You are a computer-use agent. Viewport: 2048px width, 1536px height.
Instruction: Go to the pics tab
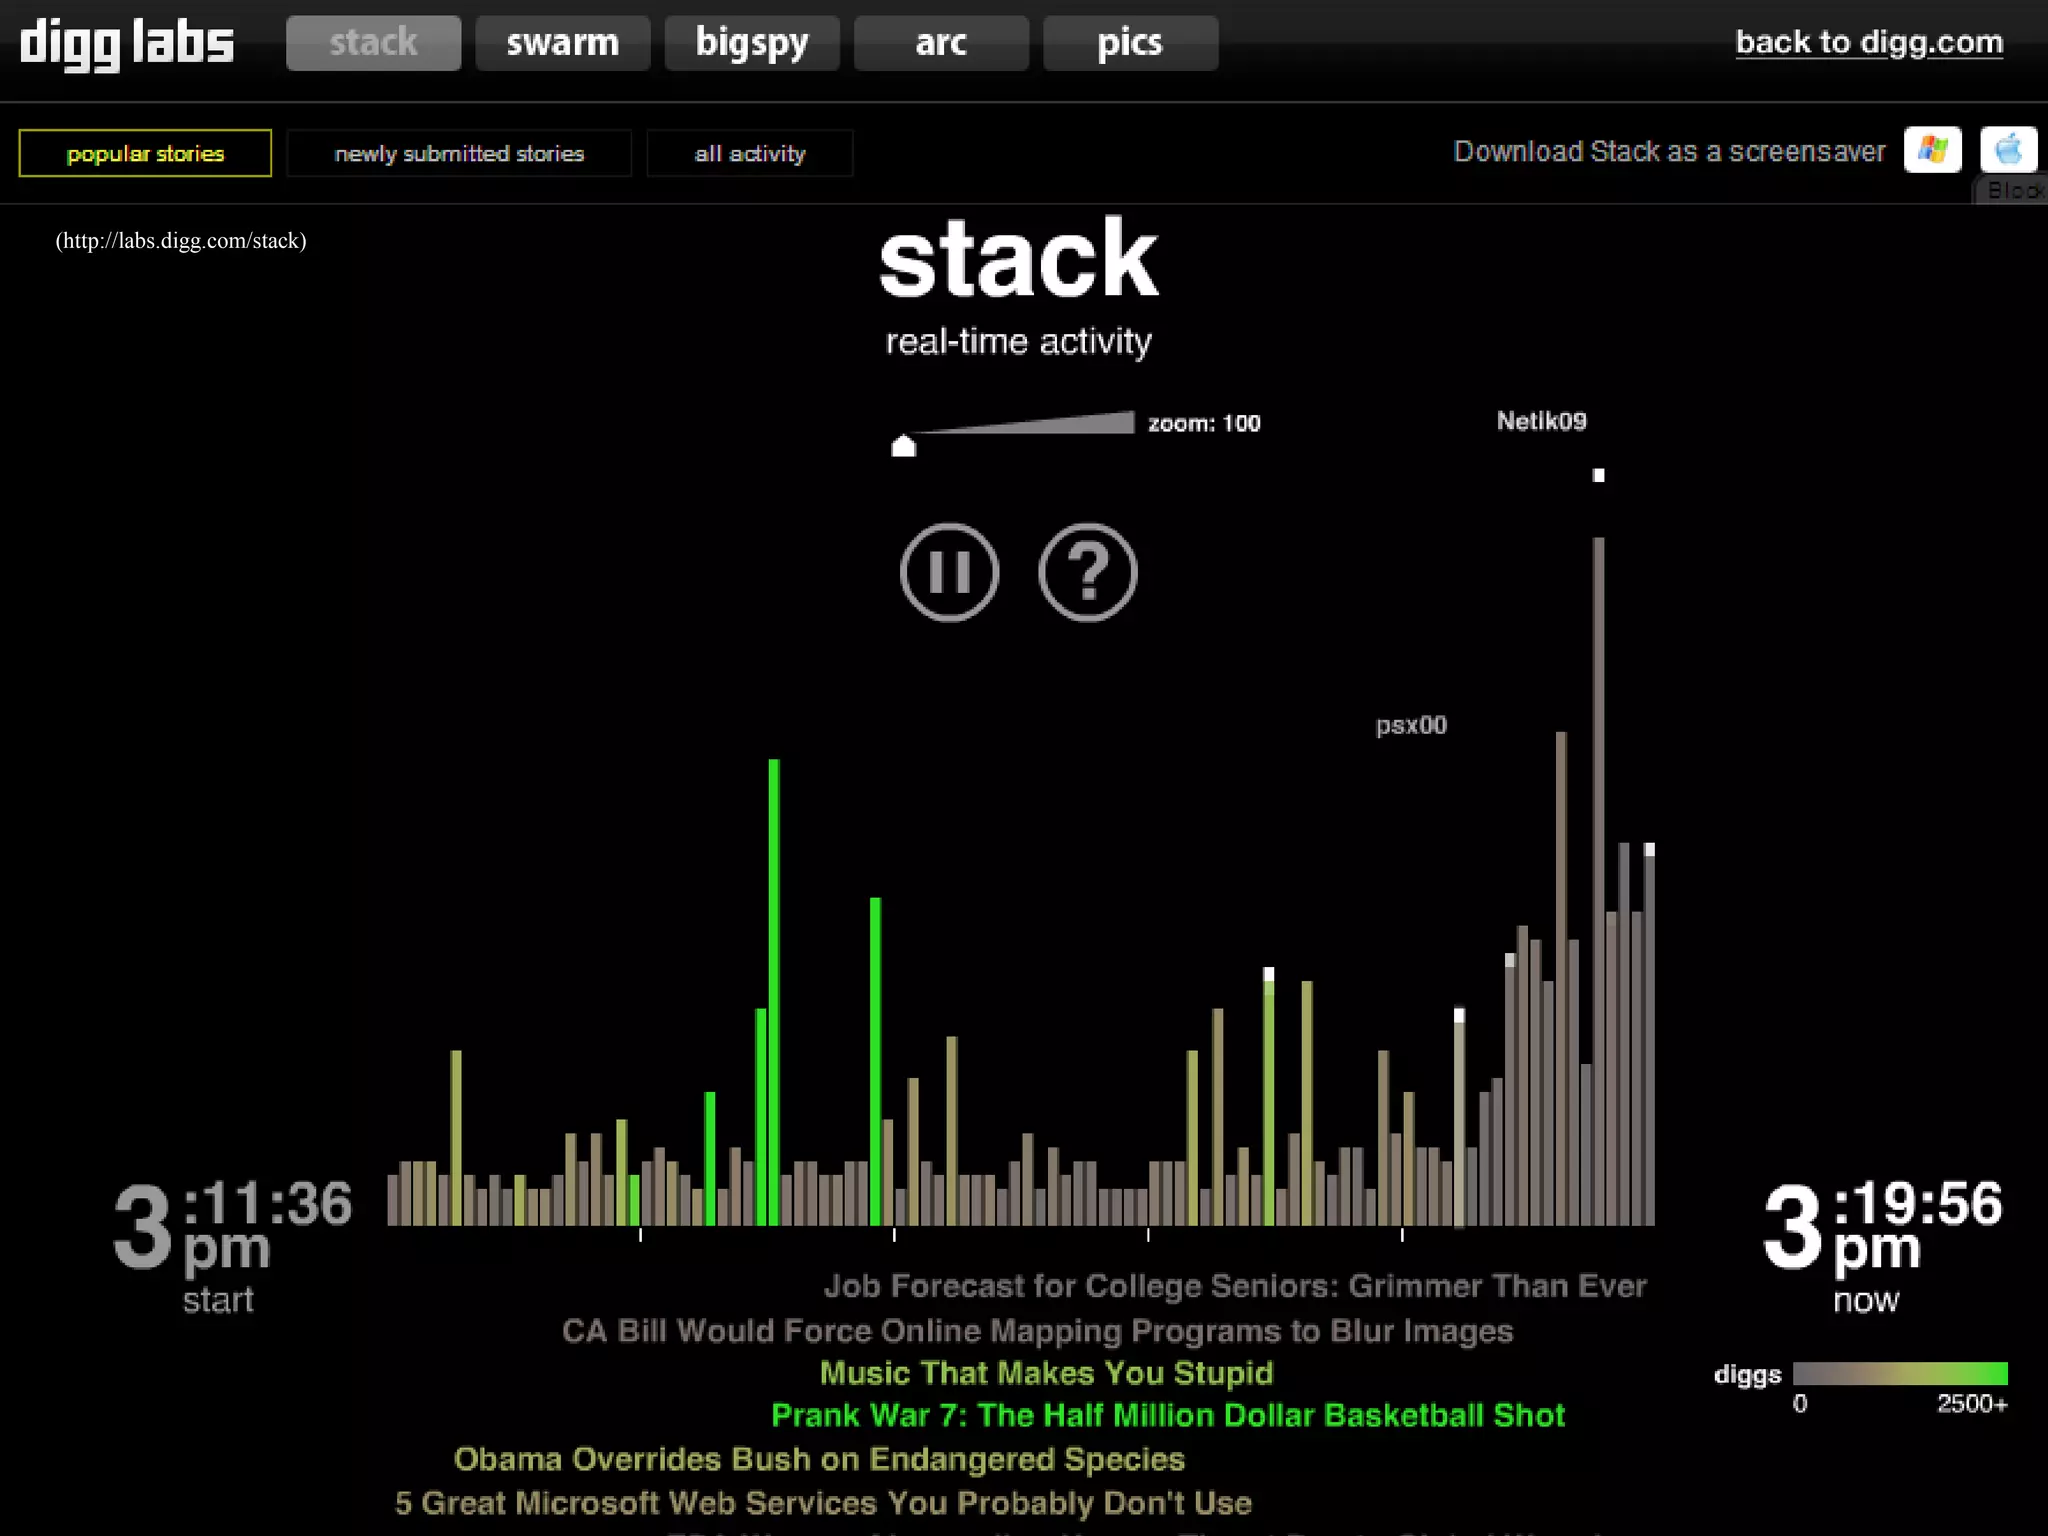[1129, 43]
